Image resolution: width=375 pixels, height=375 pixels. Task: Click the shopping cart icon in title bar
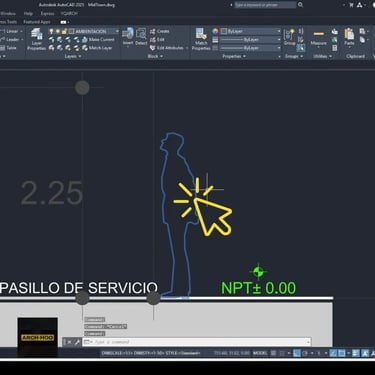(351, 5)
